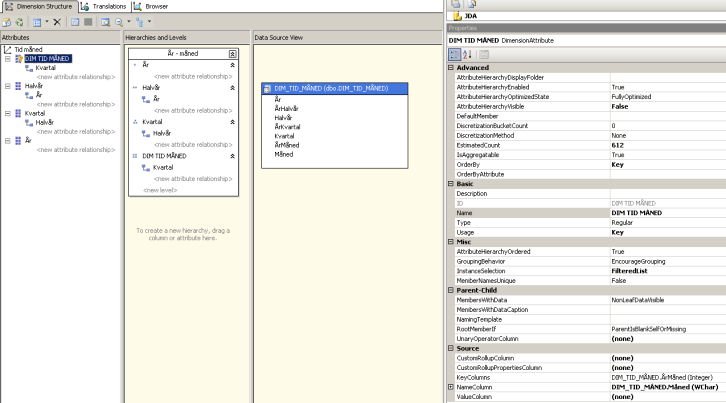Click the Alphabetical sort button in Properties
Screen dimensions: 726x403
tap(467, 55)
